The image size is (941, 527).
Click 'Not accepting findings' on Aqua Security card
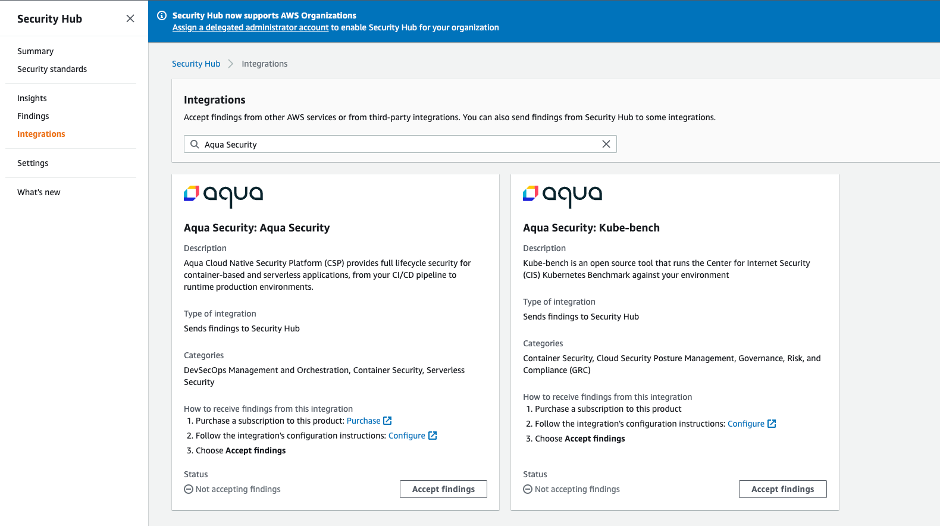(238, 489)
